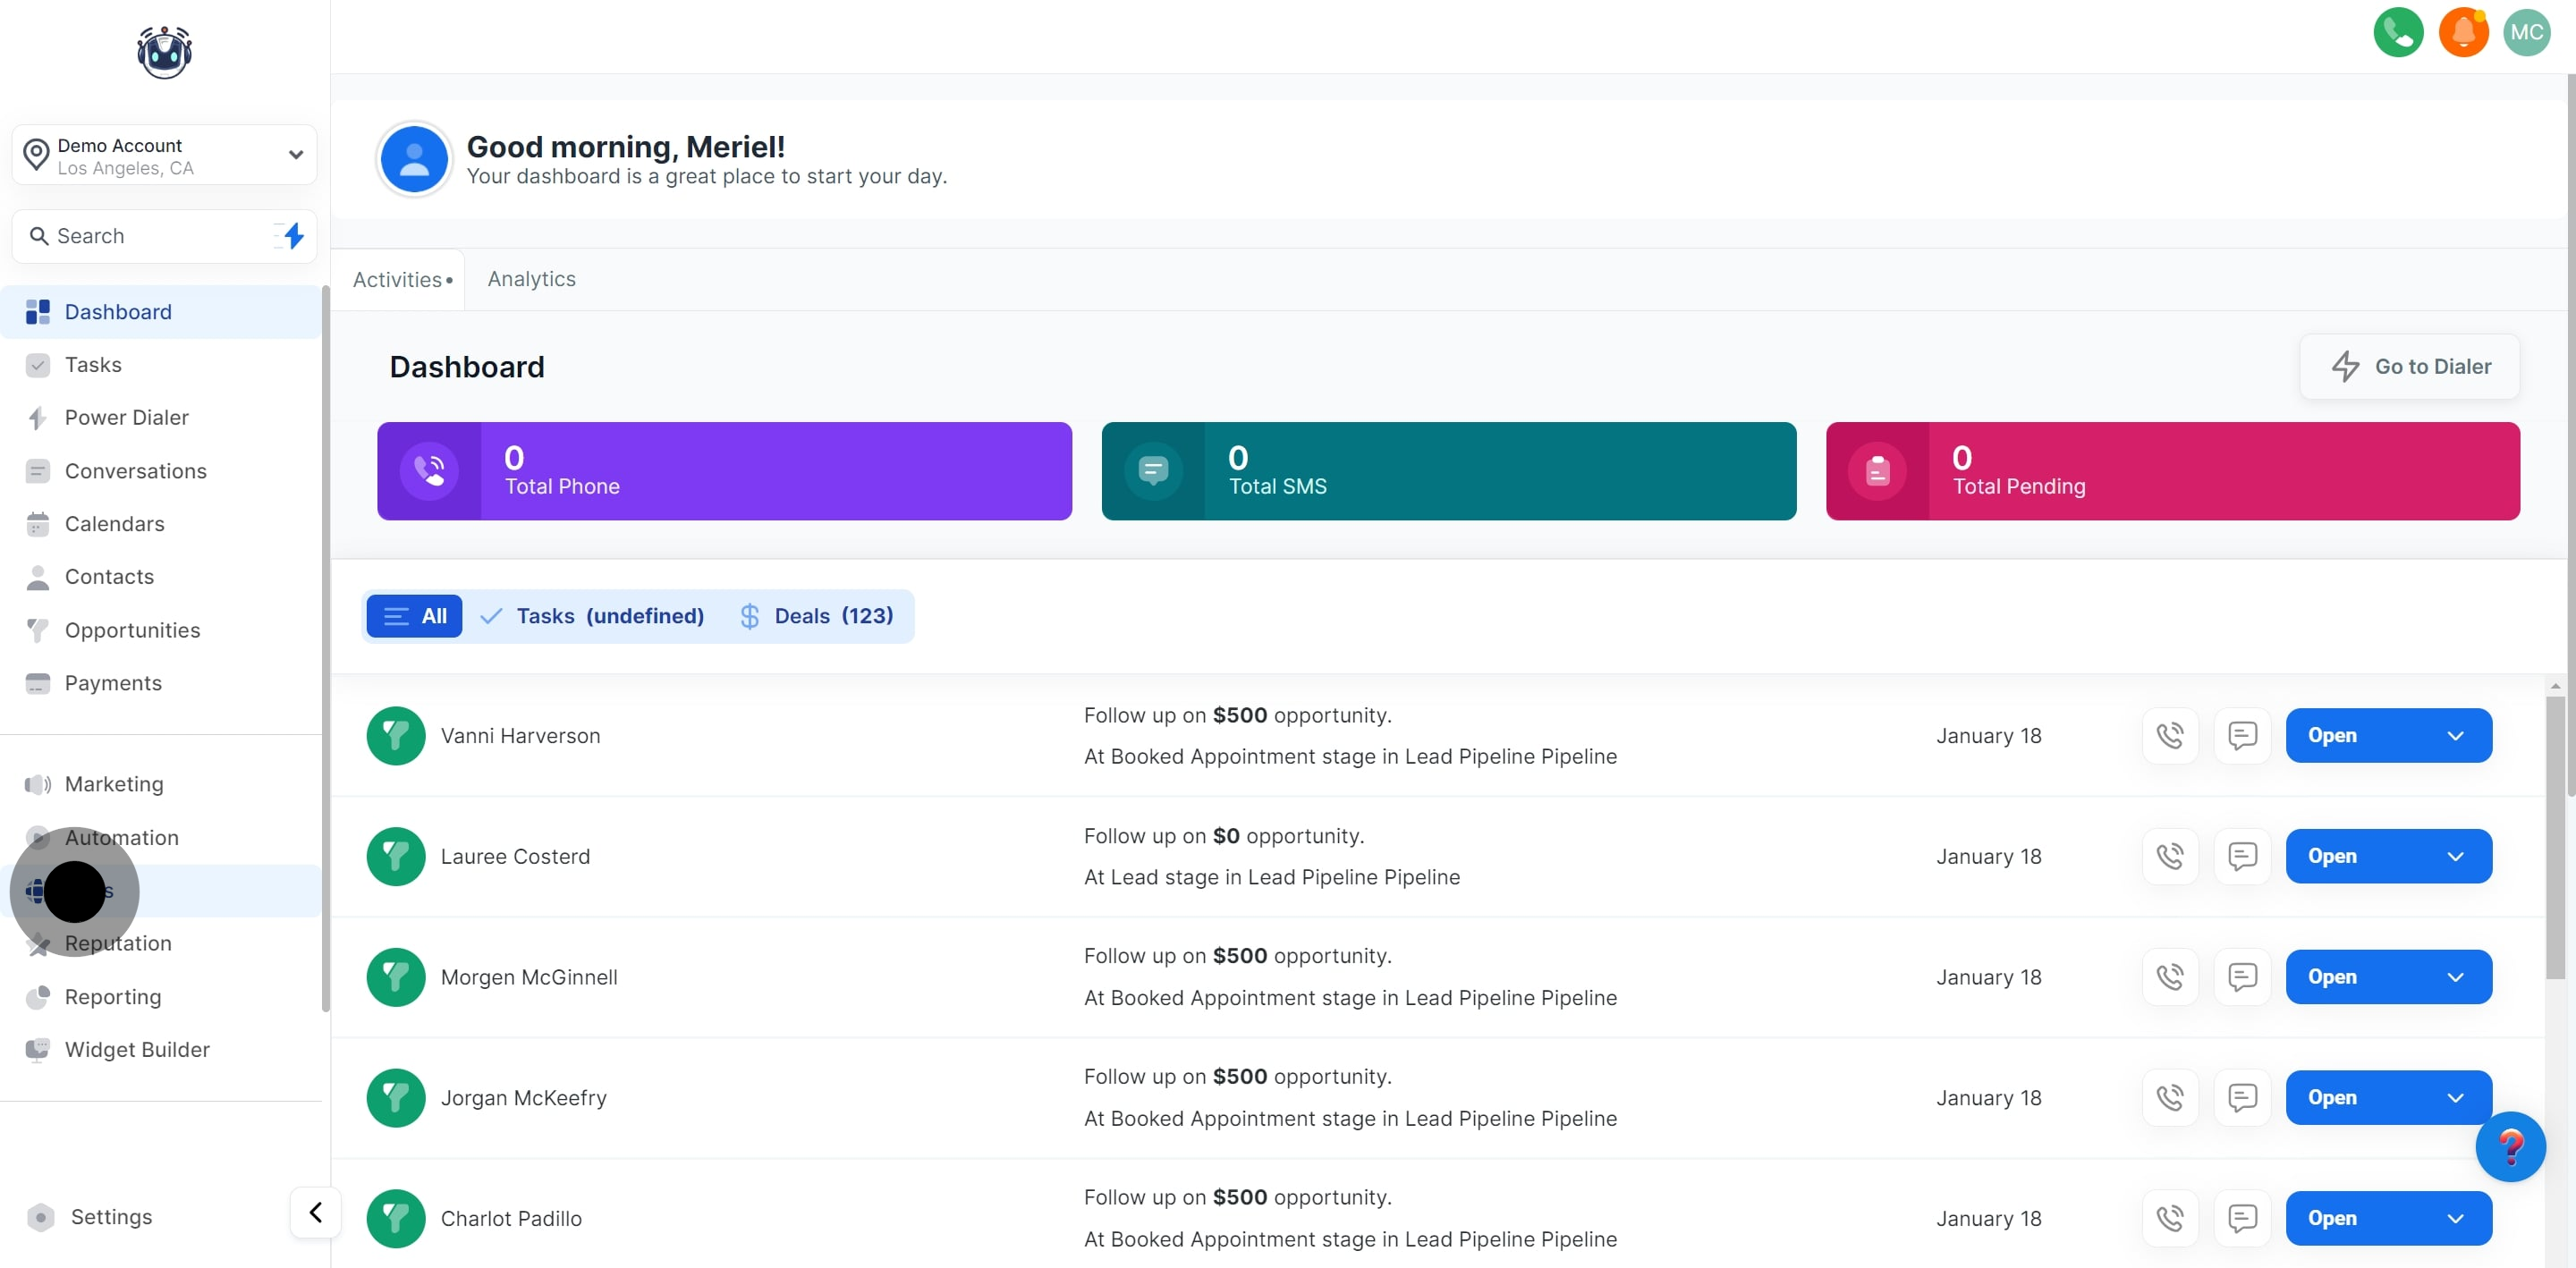Select the All filter toggle
Image resolution: width=2576 pixels, height=1268 pixels.
click(x=414, y=616)
